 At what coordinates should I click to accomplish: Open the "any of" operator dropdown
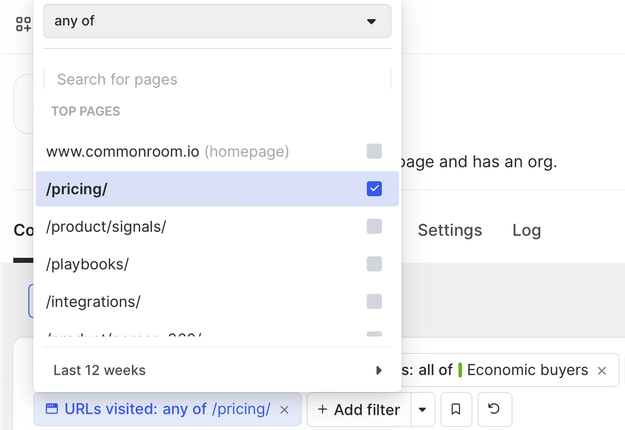point(217,21)
